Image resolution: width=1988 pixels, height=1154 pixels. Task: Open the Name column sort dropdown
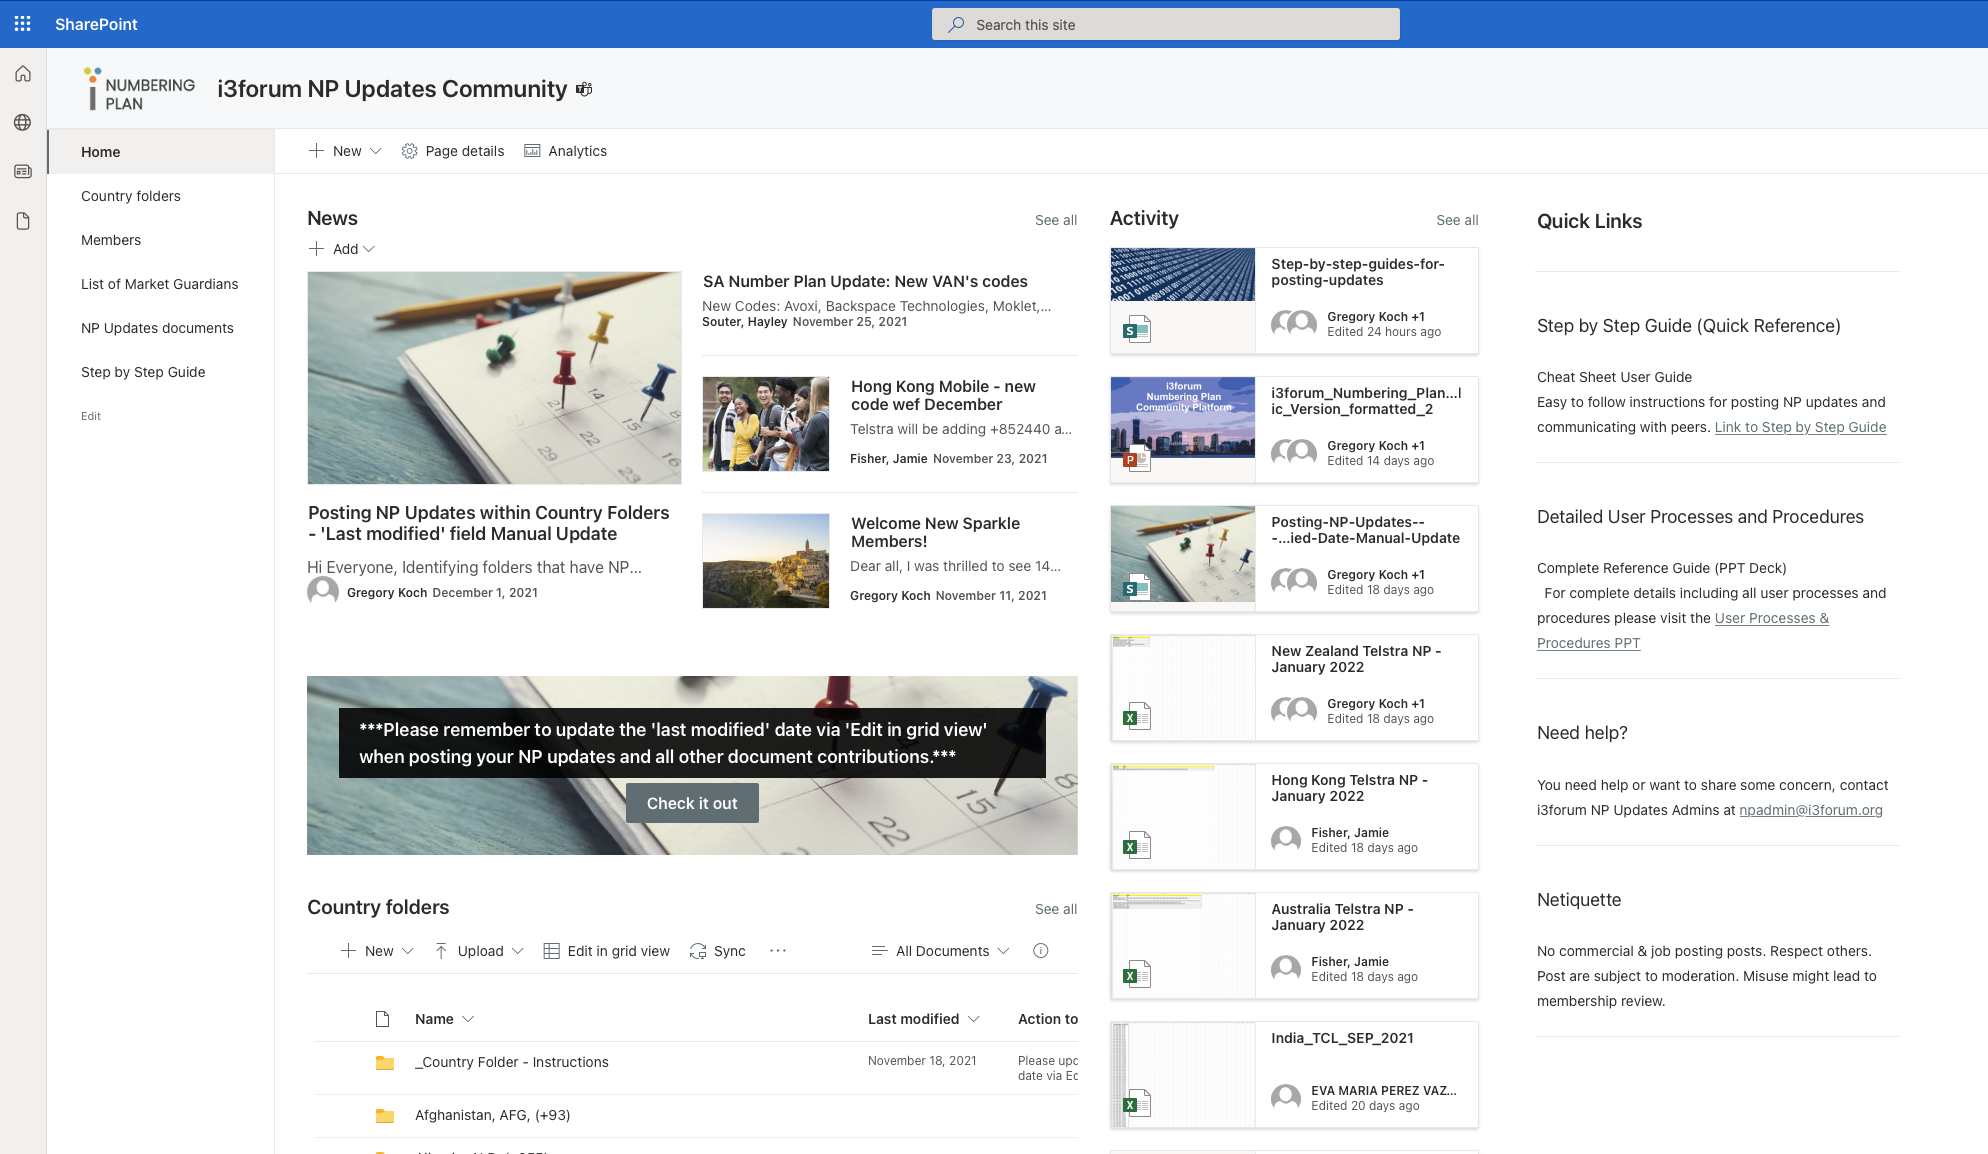pos(468,1019)
